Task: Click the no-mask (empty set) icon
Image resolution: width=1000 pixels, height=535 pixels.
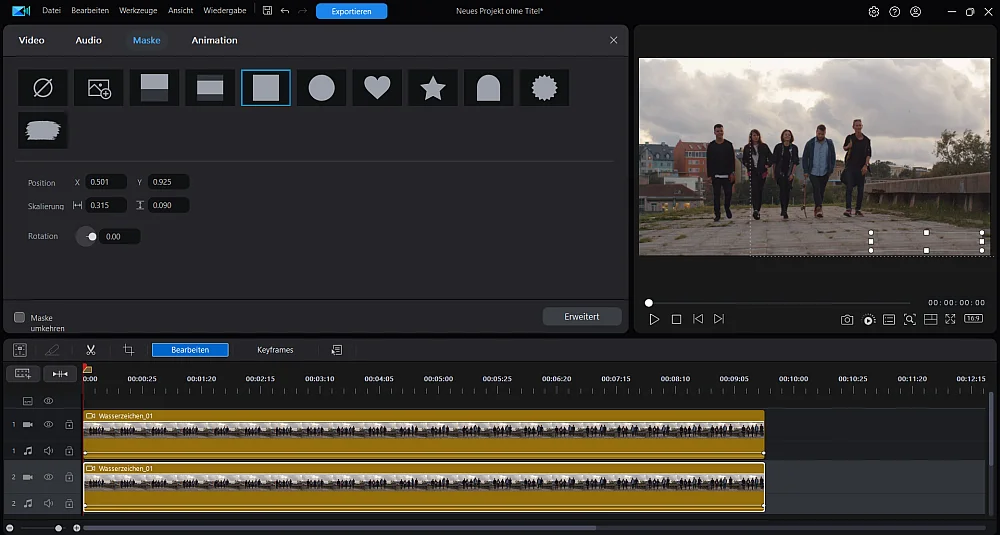Action: [x=43, y=88]
